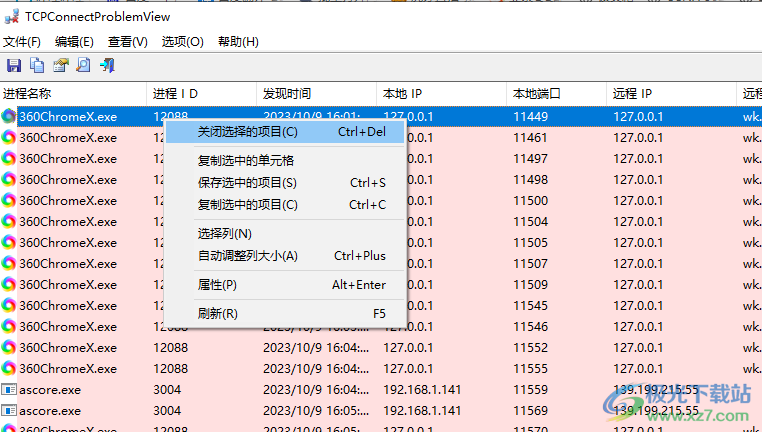Image resolution: width=762 pixels, height=432 pixels.
Task: Click the 360ChromeX icon in port 11504 row
Action: coord(8,222)
